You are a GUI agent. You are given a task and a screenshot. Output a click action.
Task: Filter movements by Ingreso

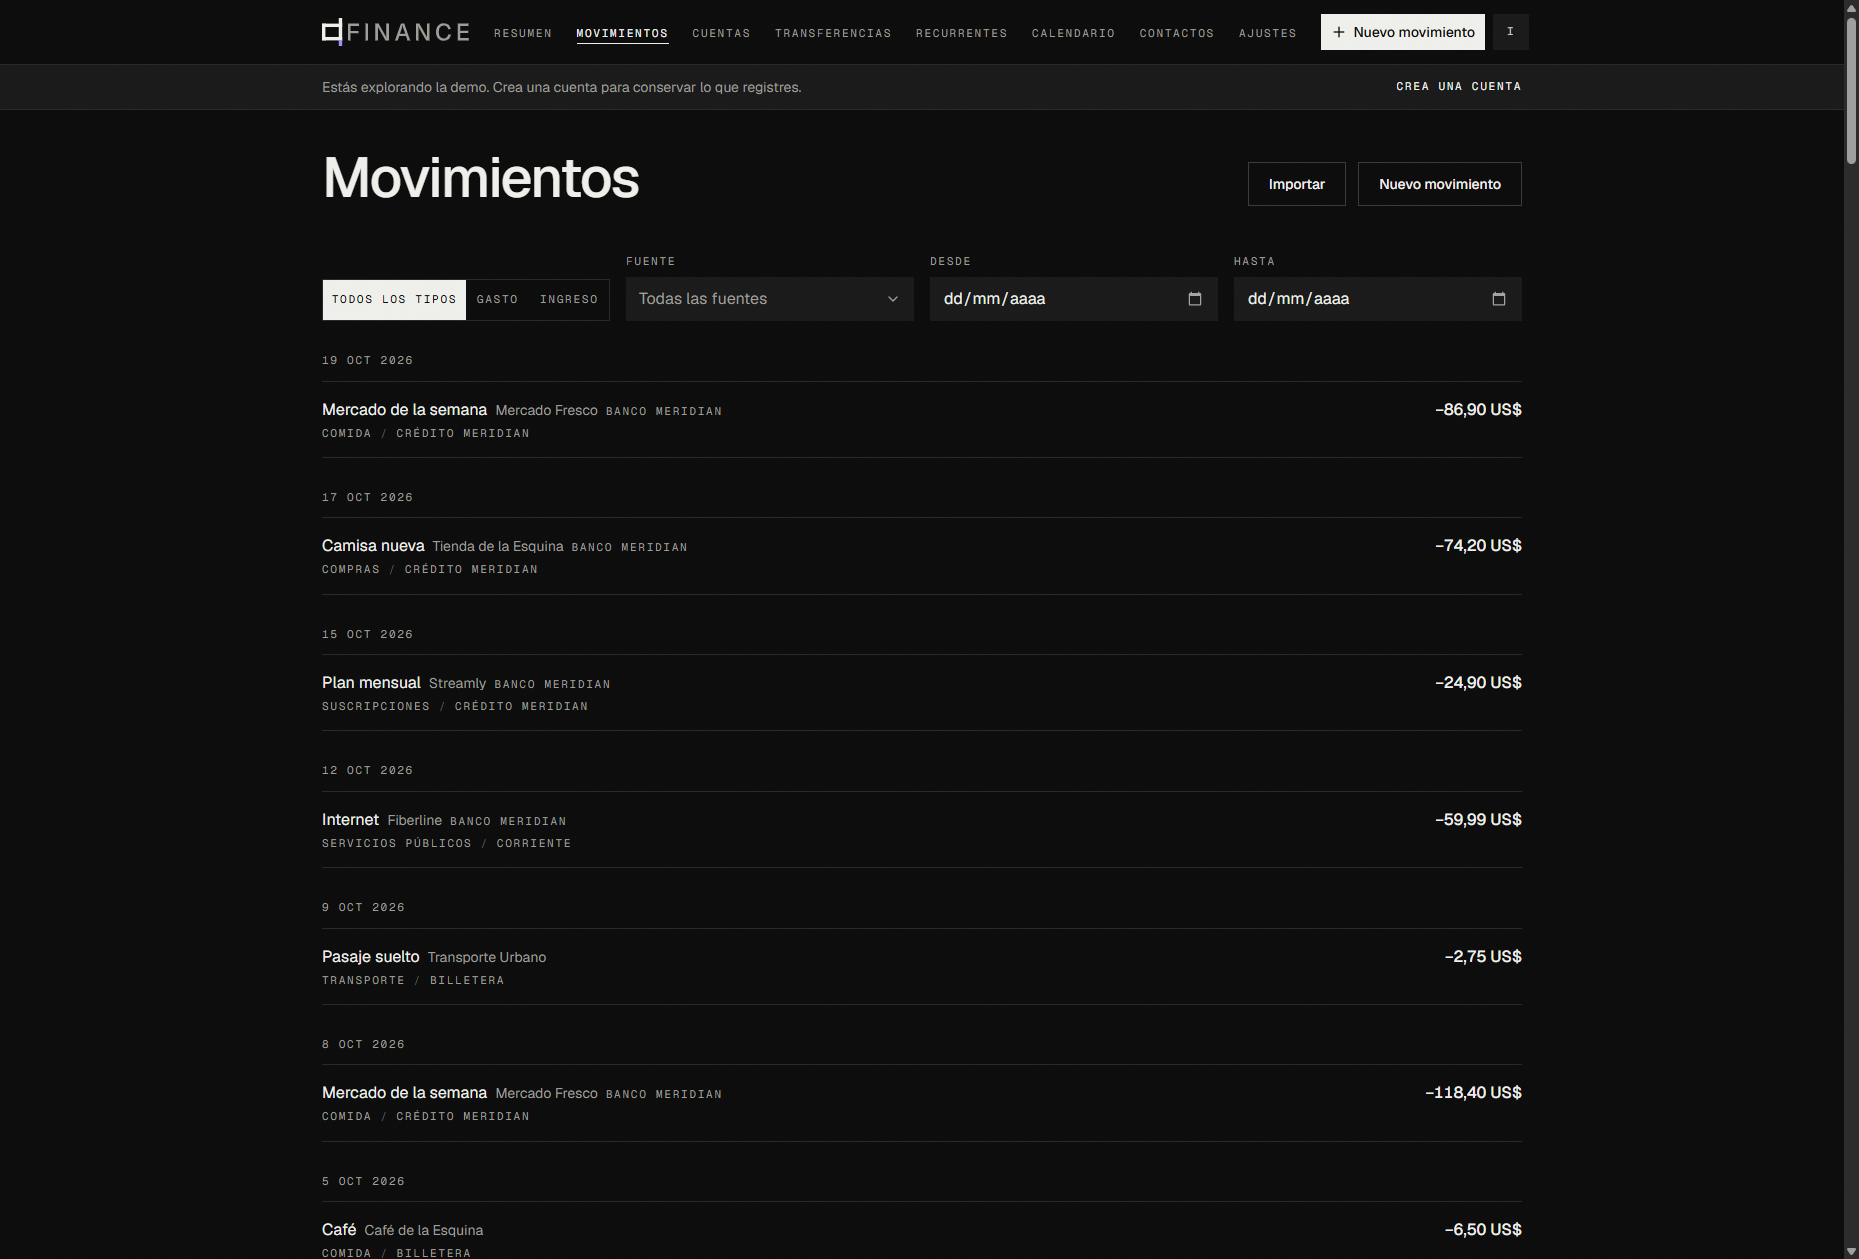pyautogui.click(x=569, y=300)
